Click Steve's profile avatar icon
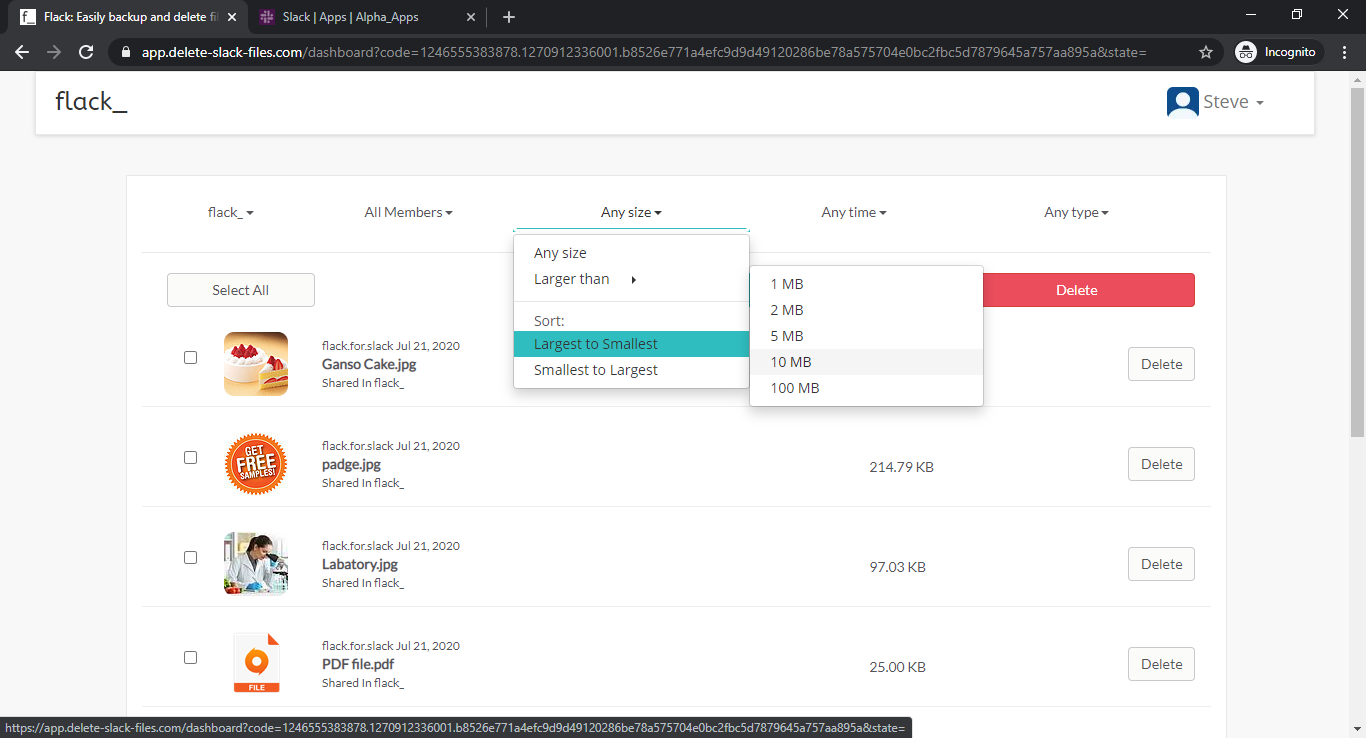The image size is (1366, 738). point(1183,102)
